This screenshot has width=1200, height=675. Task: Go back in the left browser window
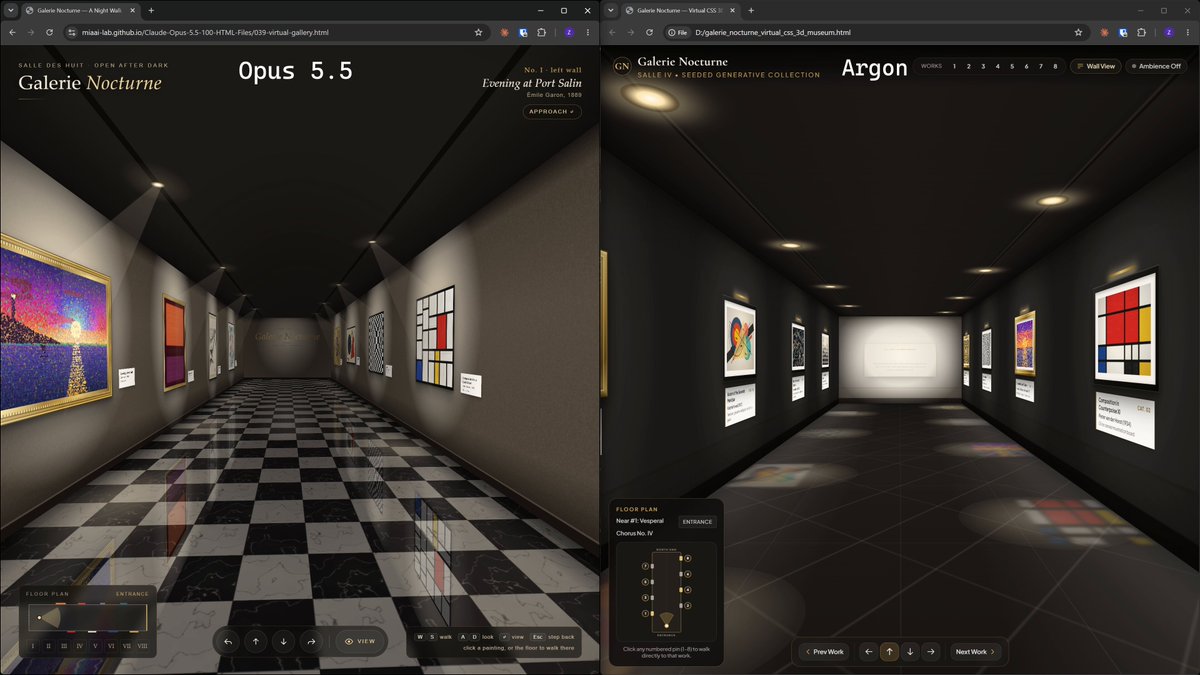pyautogui.click(x=12, y=32)
